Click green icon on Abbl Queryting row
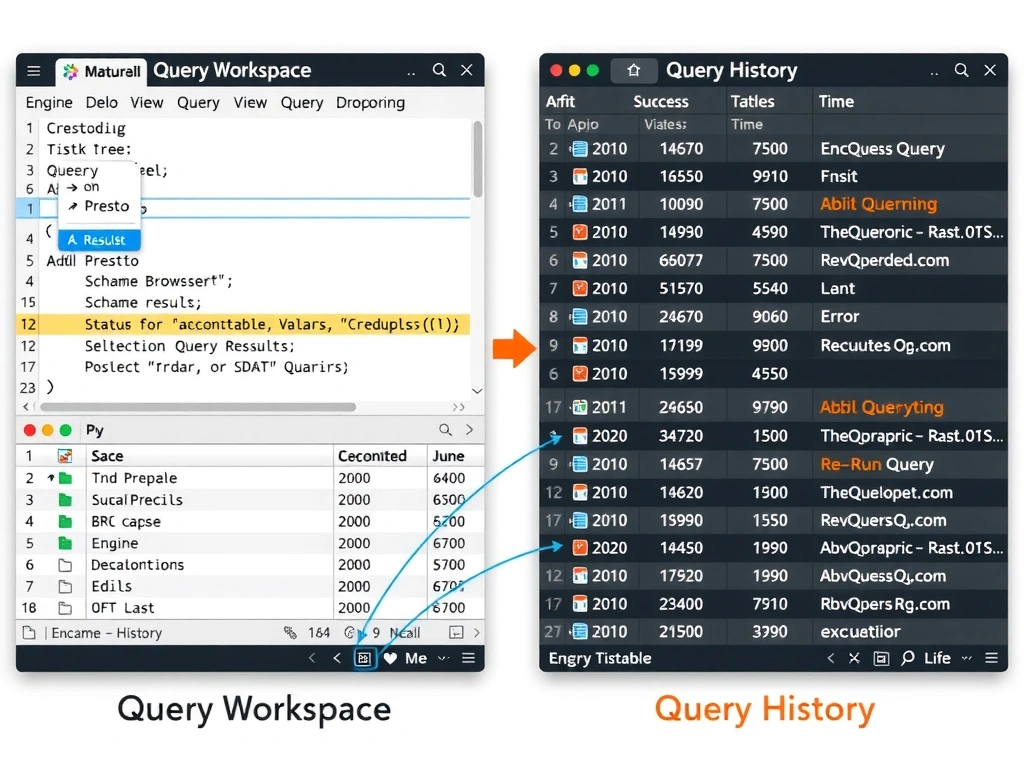The width and height of the screenshot is (1024, 768). (579, 408)
